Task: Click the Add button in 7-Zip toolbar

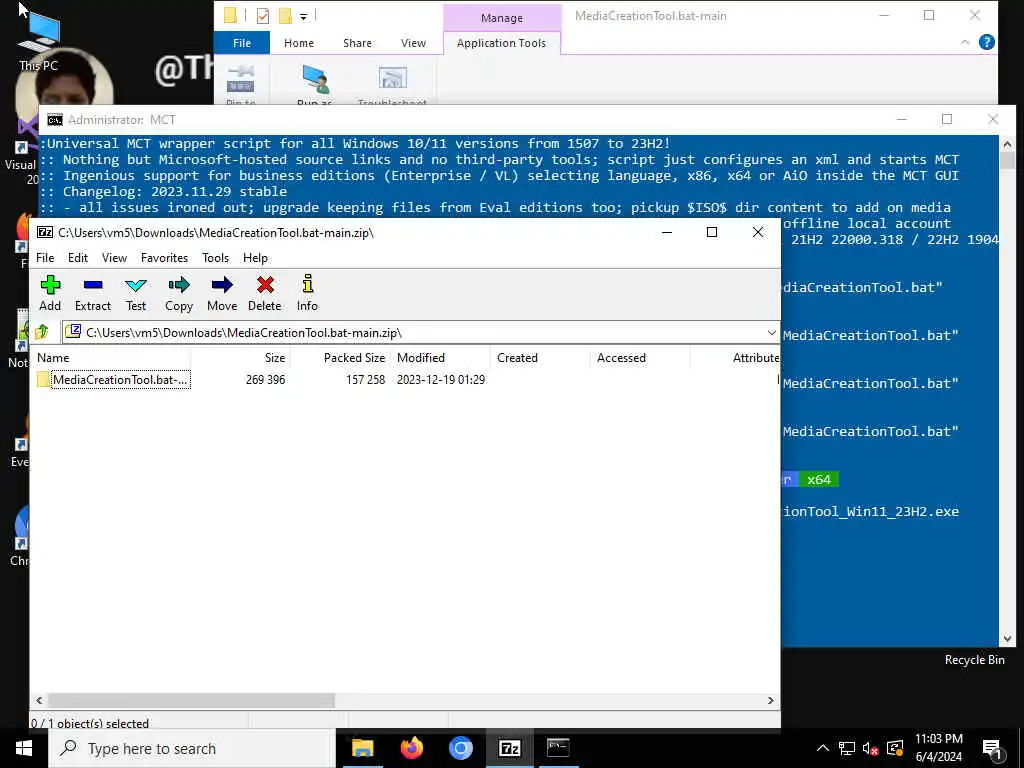Action: coord(50,293)
